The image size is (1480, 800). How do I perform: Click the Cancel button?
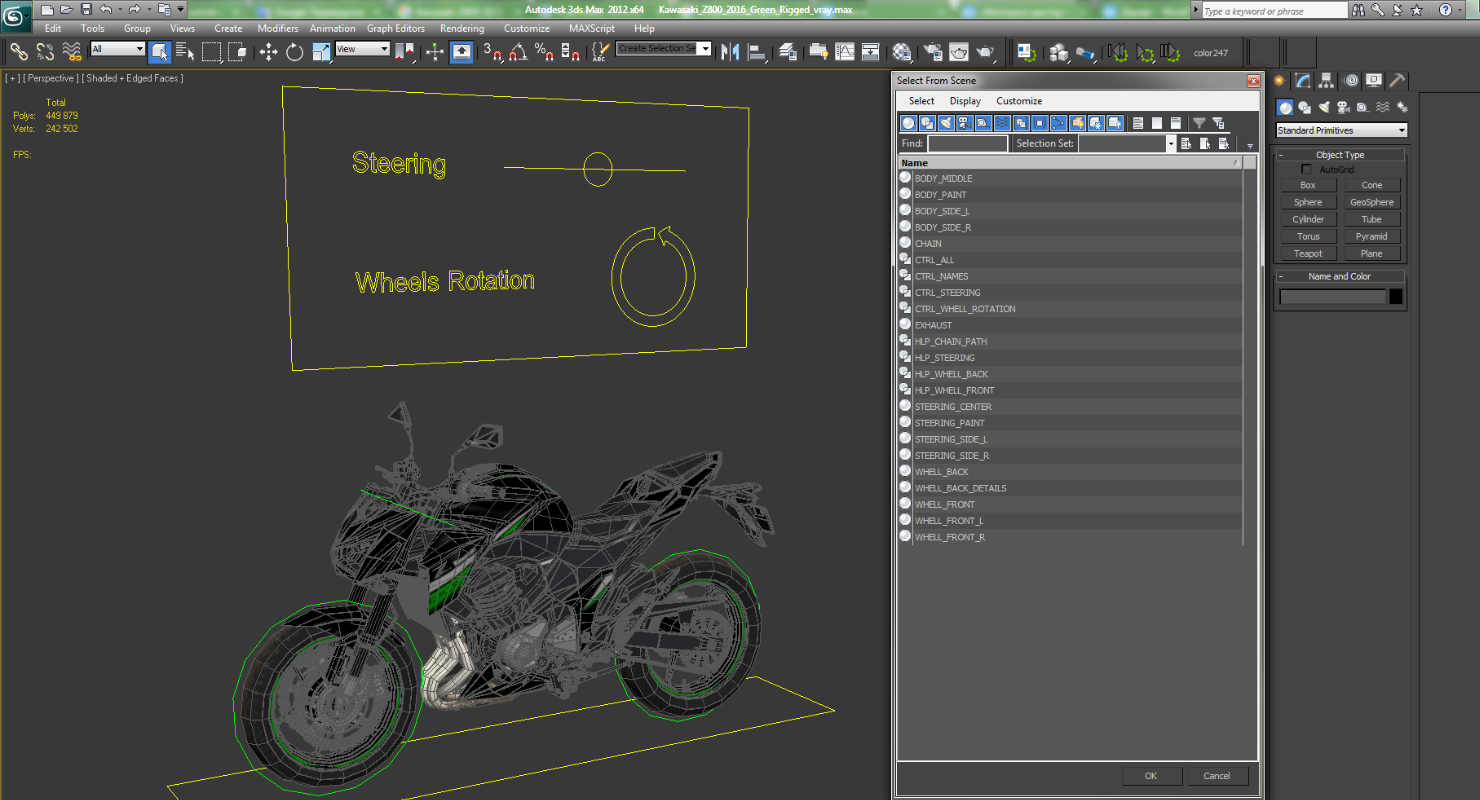point(1217,776)
